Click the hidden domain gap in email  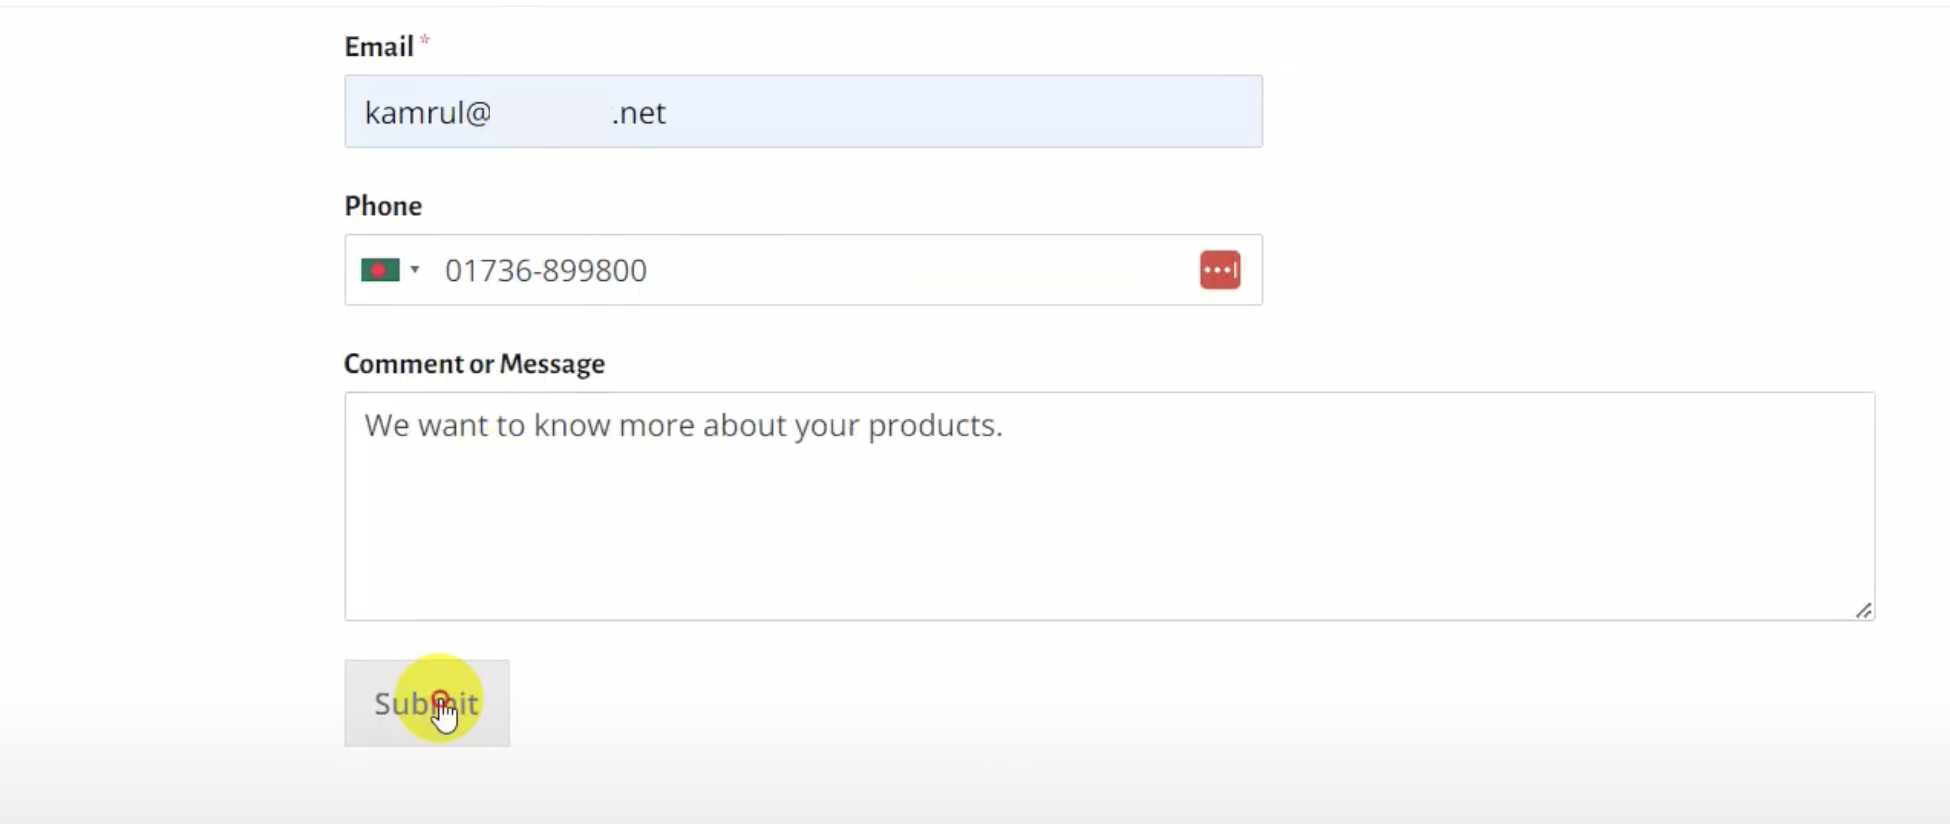pos(551,113)
